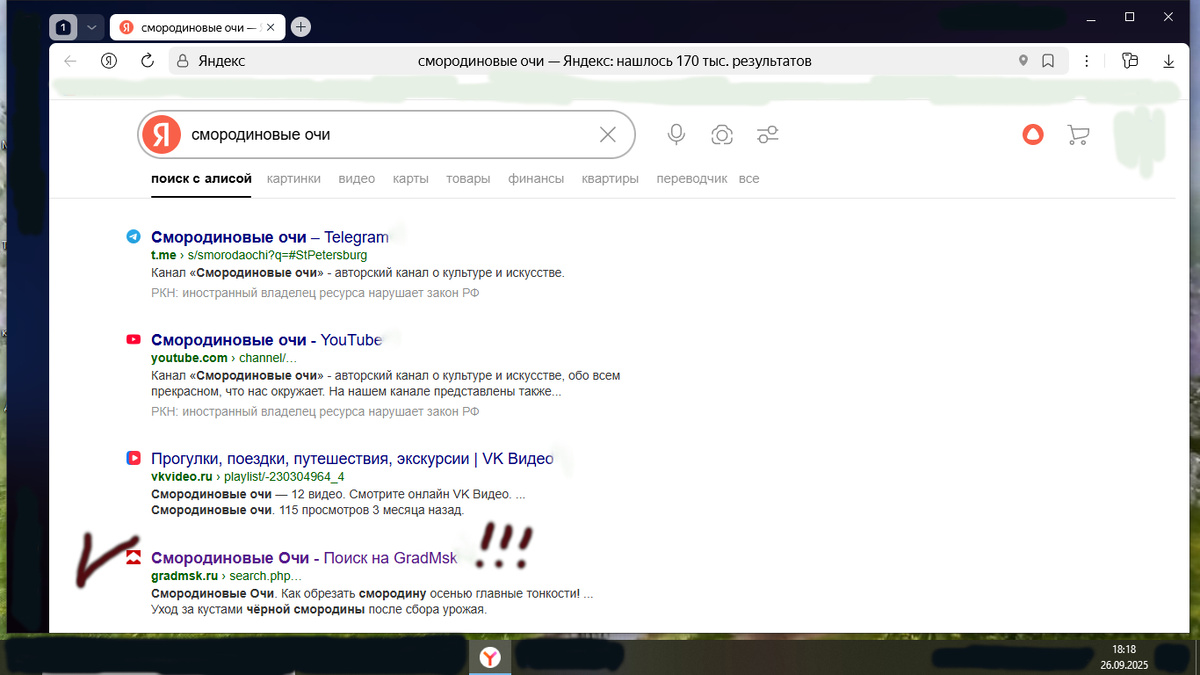Switch to the картинки search tab
This screenshot has width=1200, height=675.
pos(293,178)
